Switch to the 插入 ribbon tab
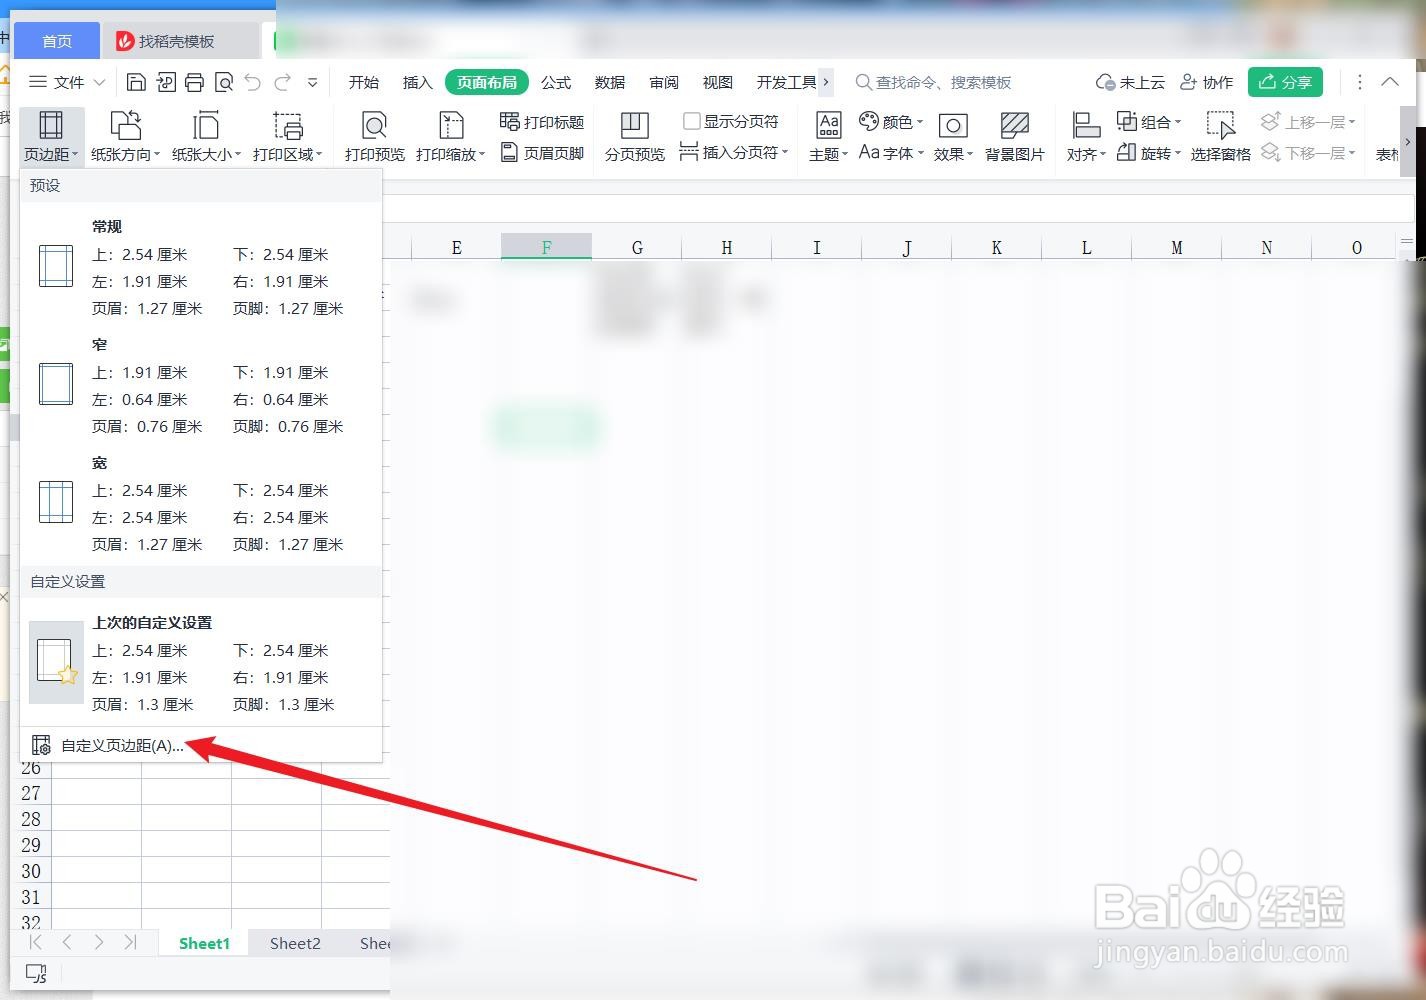This screenshot has width=1426, height=1000. pos(417,82)
